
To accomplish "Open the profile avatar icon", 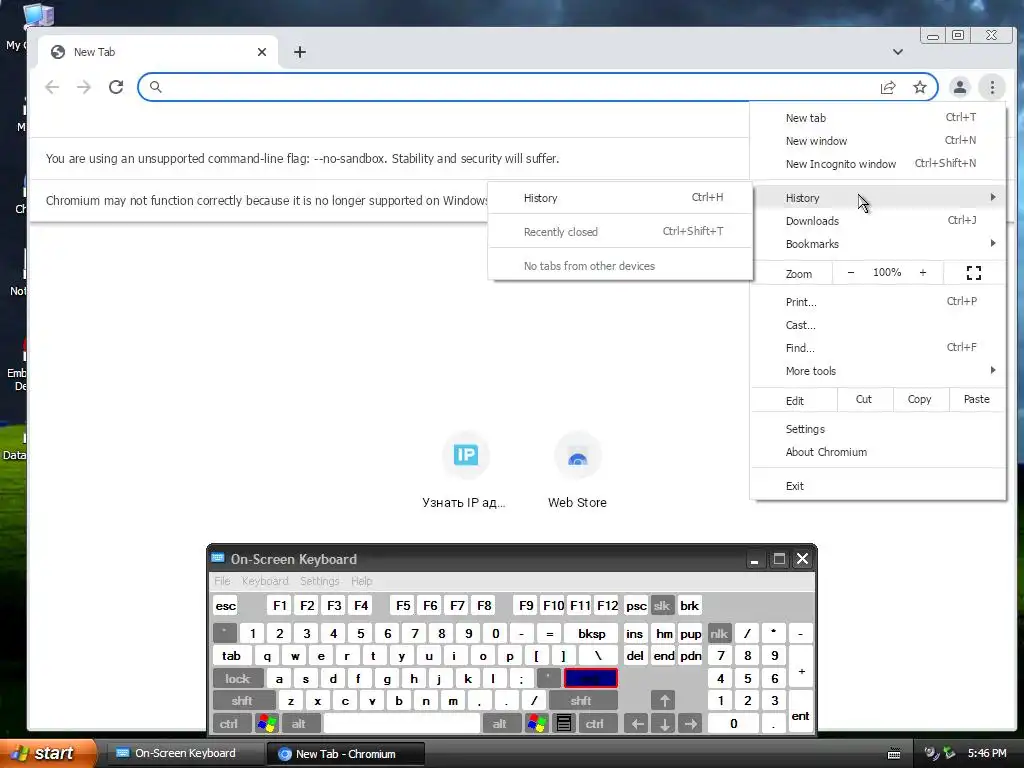I will pos(959,87).
